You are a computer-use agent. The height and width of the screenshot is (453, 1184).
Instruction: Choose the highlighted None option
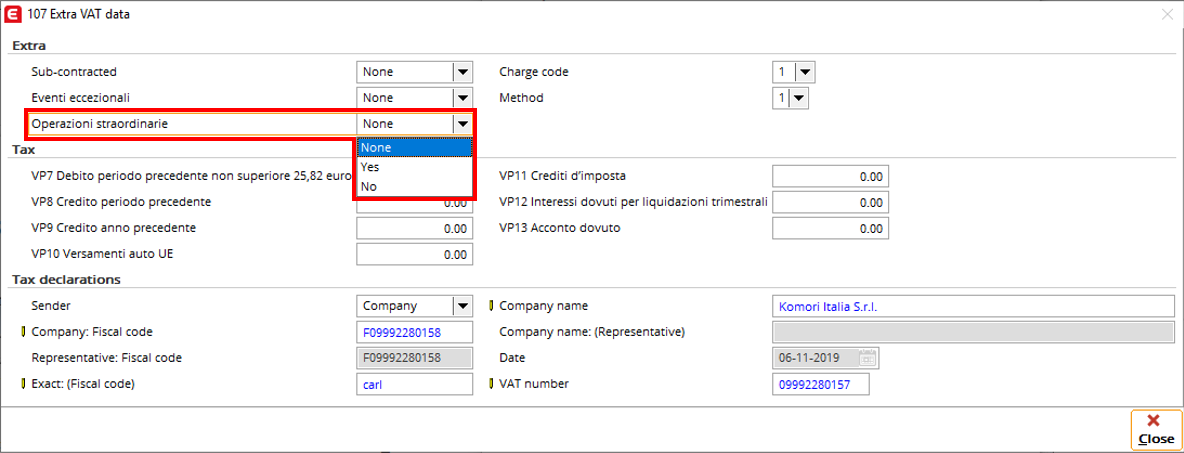(415, 148)
